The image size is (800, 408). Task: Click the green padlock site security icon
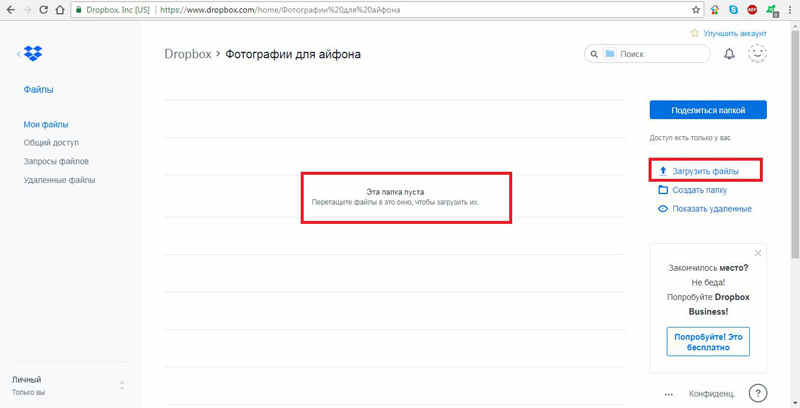pos(78,10)
